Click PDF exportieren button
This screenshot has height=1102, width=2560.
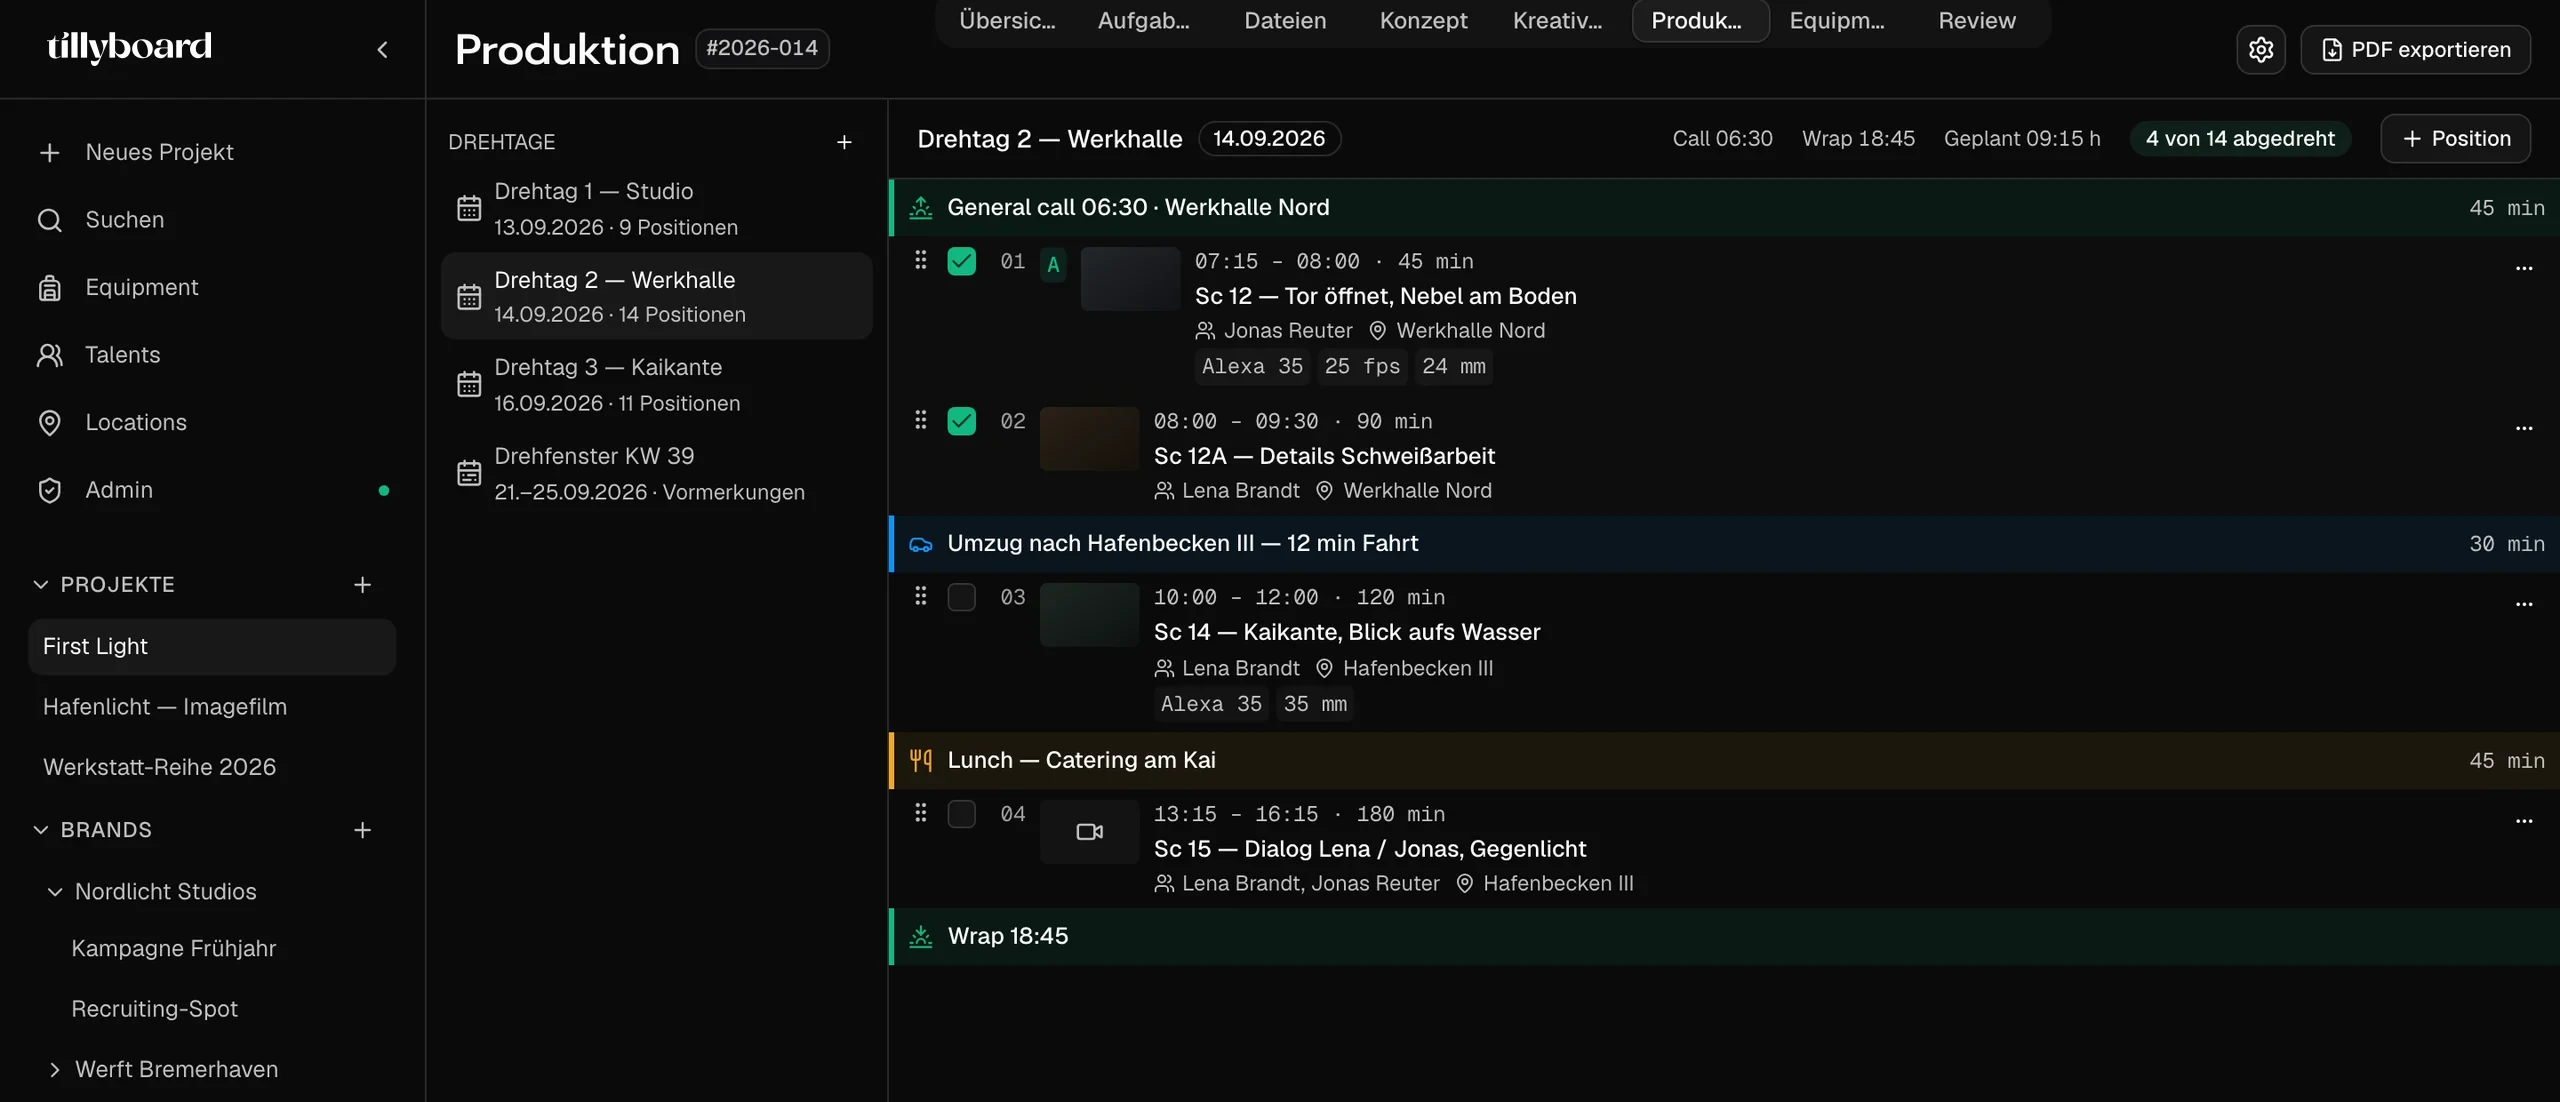(2415, 49)
